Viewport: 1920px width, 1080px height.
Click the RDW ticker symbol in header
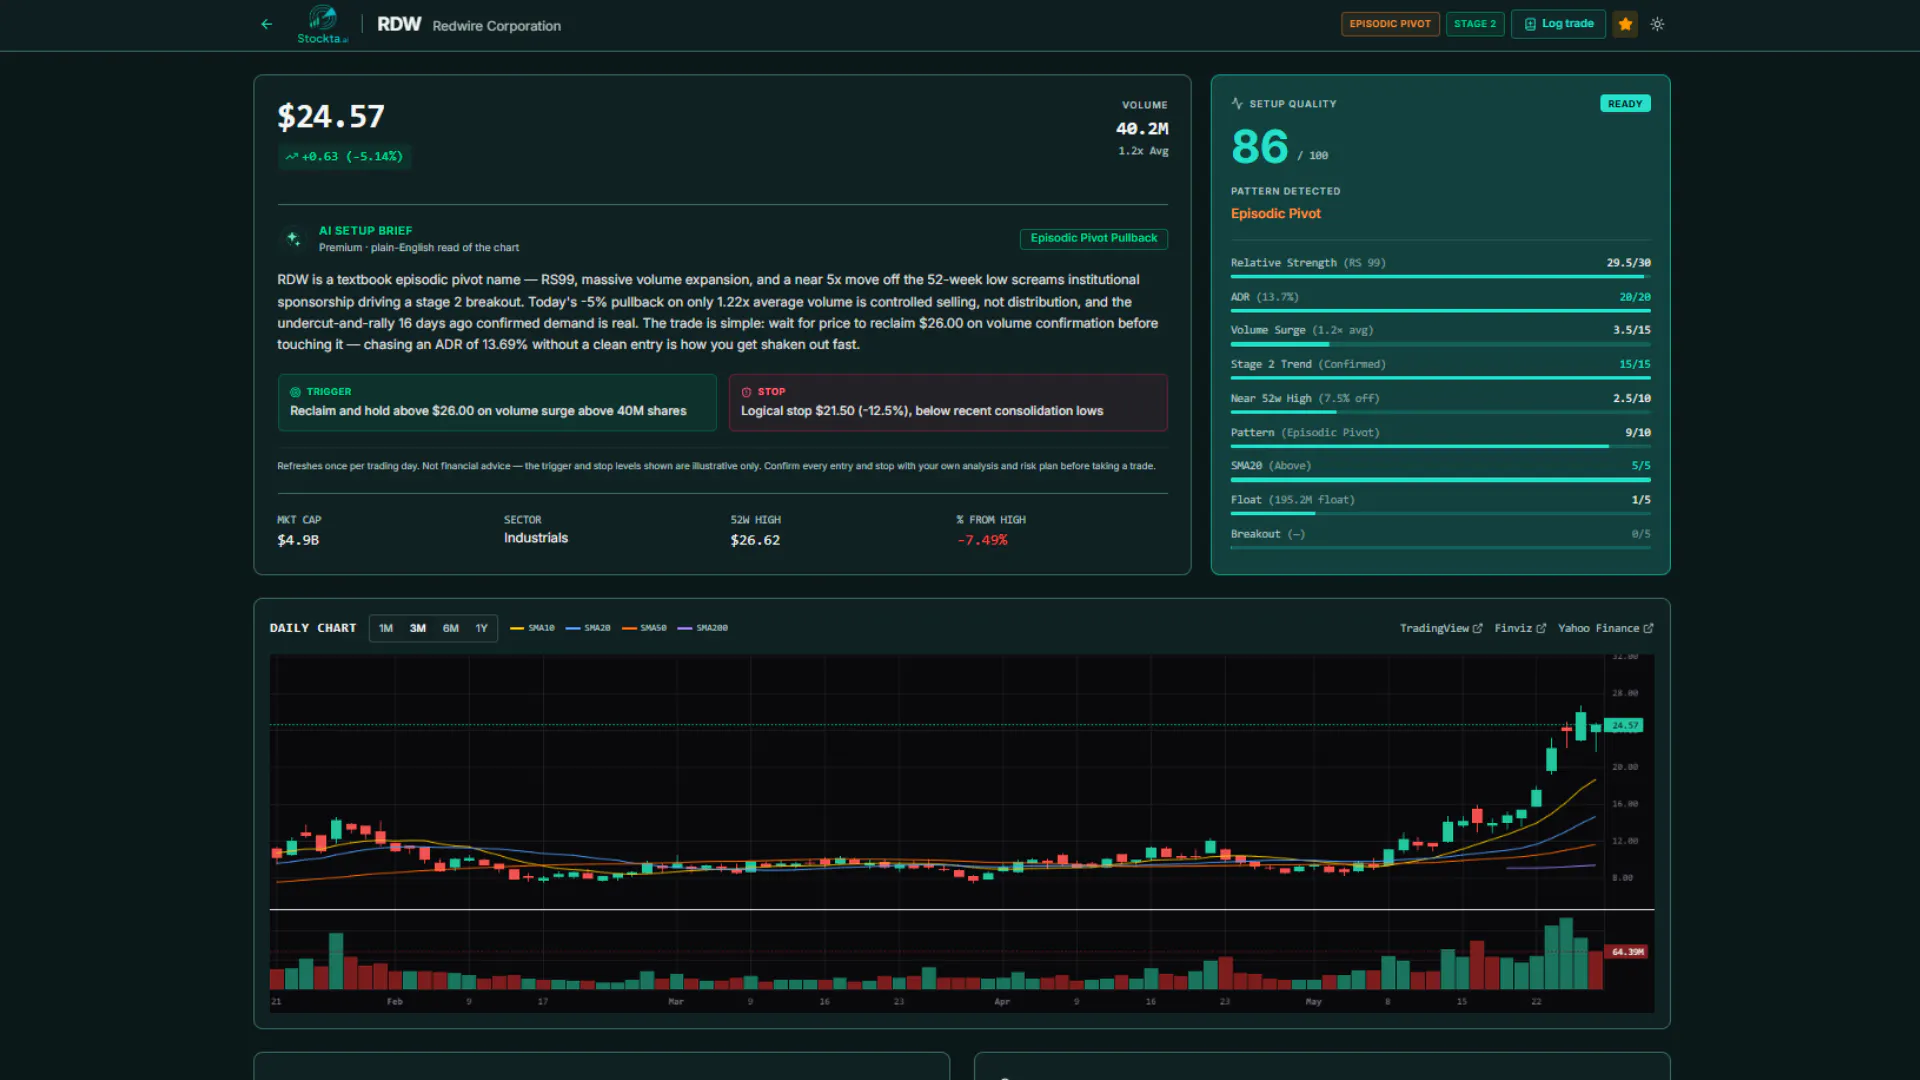pyautogui.click(x=399, y=24)
